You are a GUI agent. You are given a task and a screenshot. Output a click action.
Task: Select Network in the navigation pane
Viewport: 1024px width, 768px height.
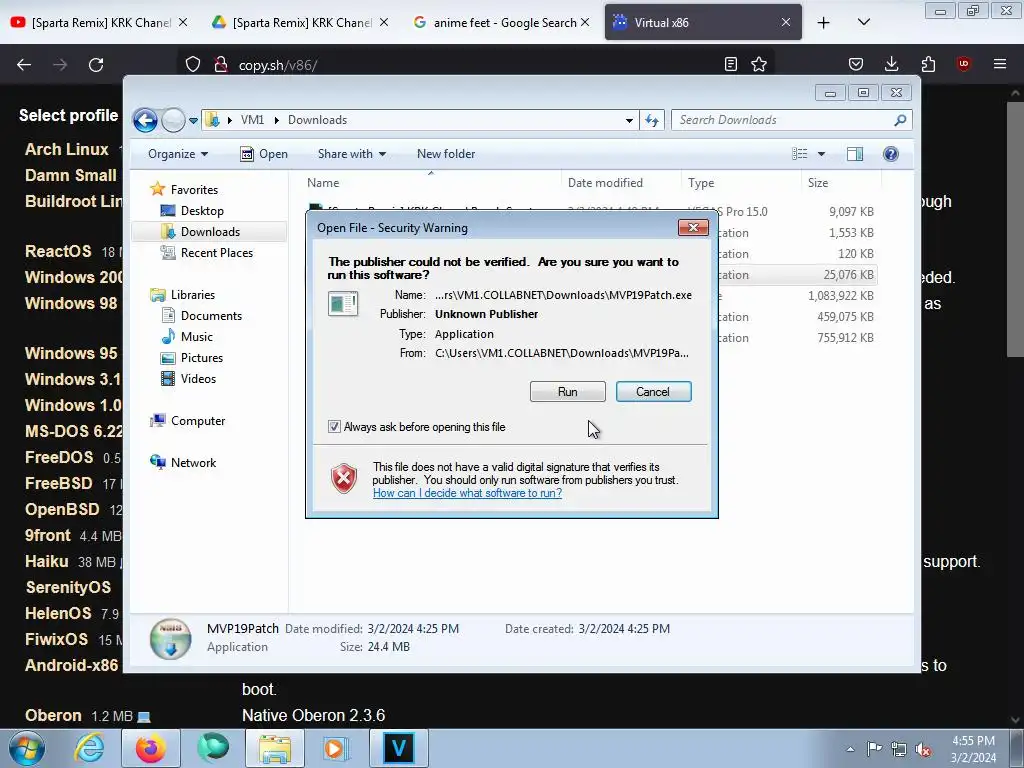pos(193,462)
